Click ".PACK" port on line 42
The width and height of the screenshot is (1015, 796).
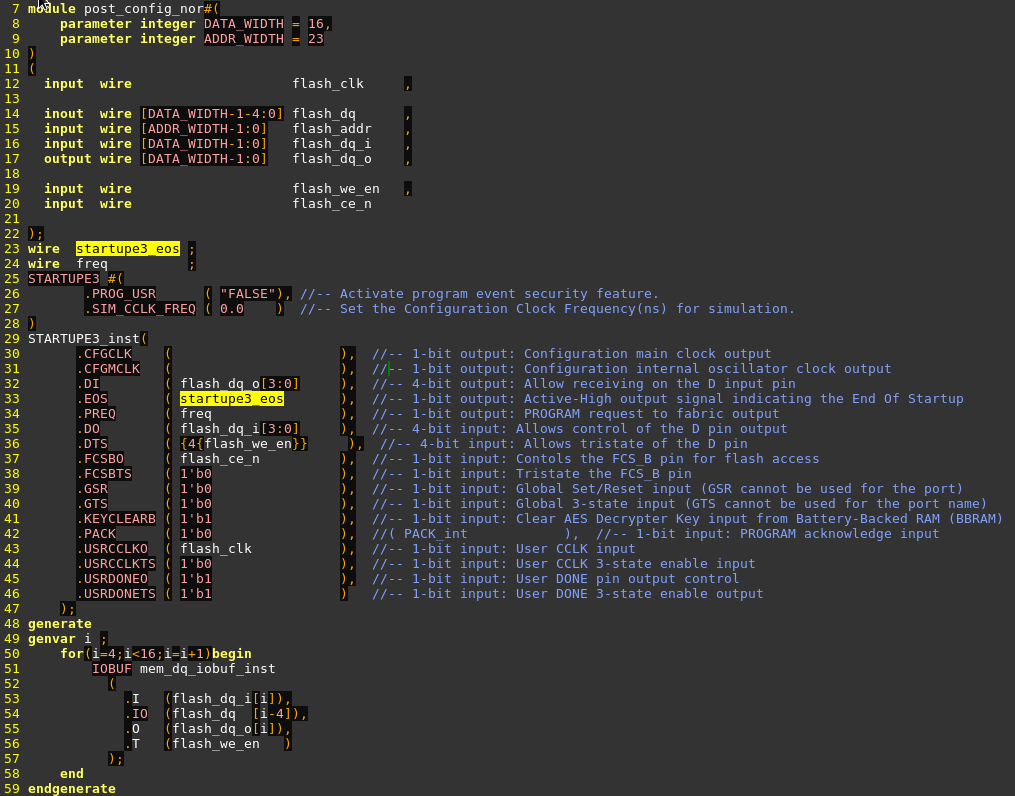pos(96,534)
